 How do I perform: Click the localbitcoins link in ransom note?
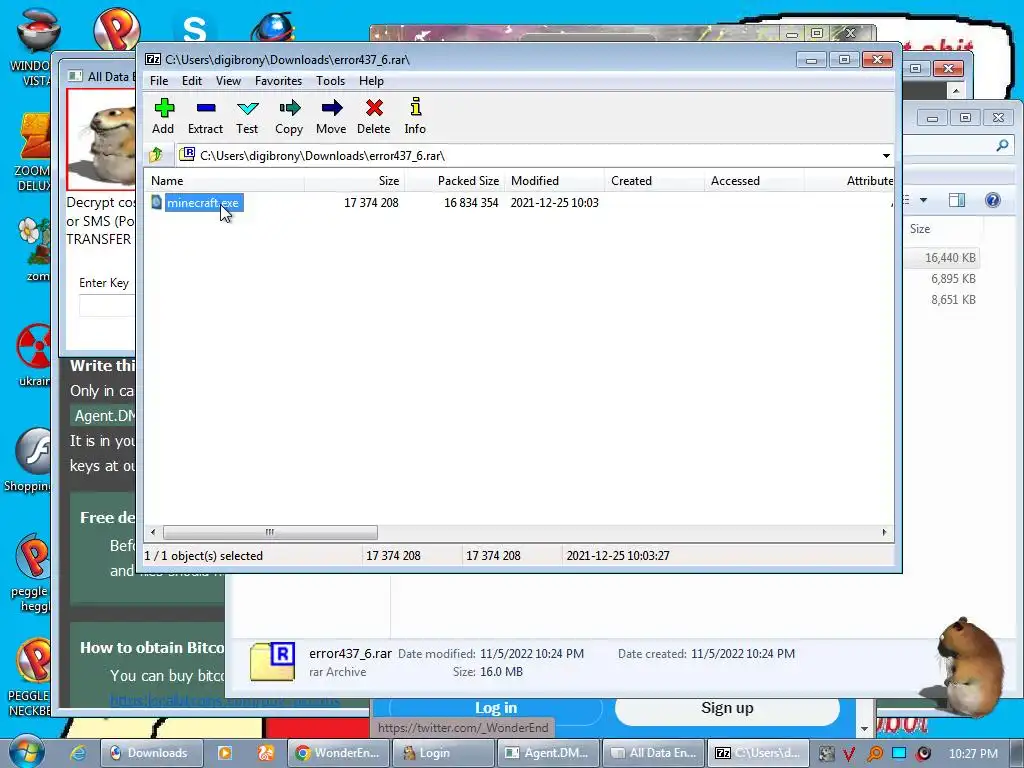[224, 701]
